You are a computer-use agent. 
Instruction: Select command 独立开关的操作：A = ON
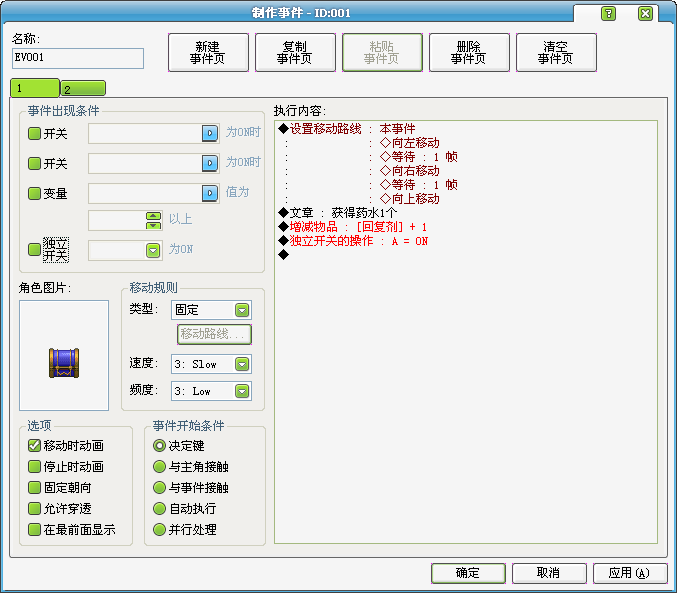coord(353,241)
